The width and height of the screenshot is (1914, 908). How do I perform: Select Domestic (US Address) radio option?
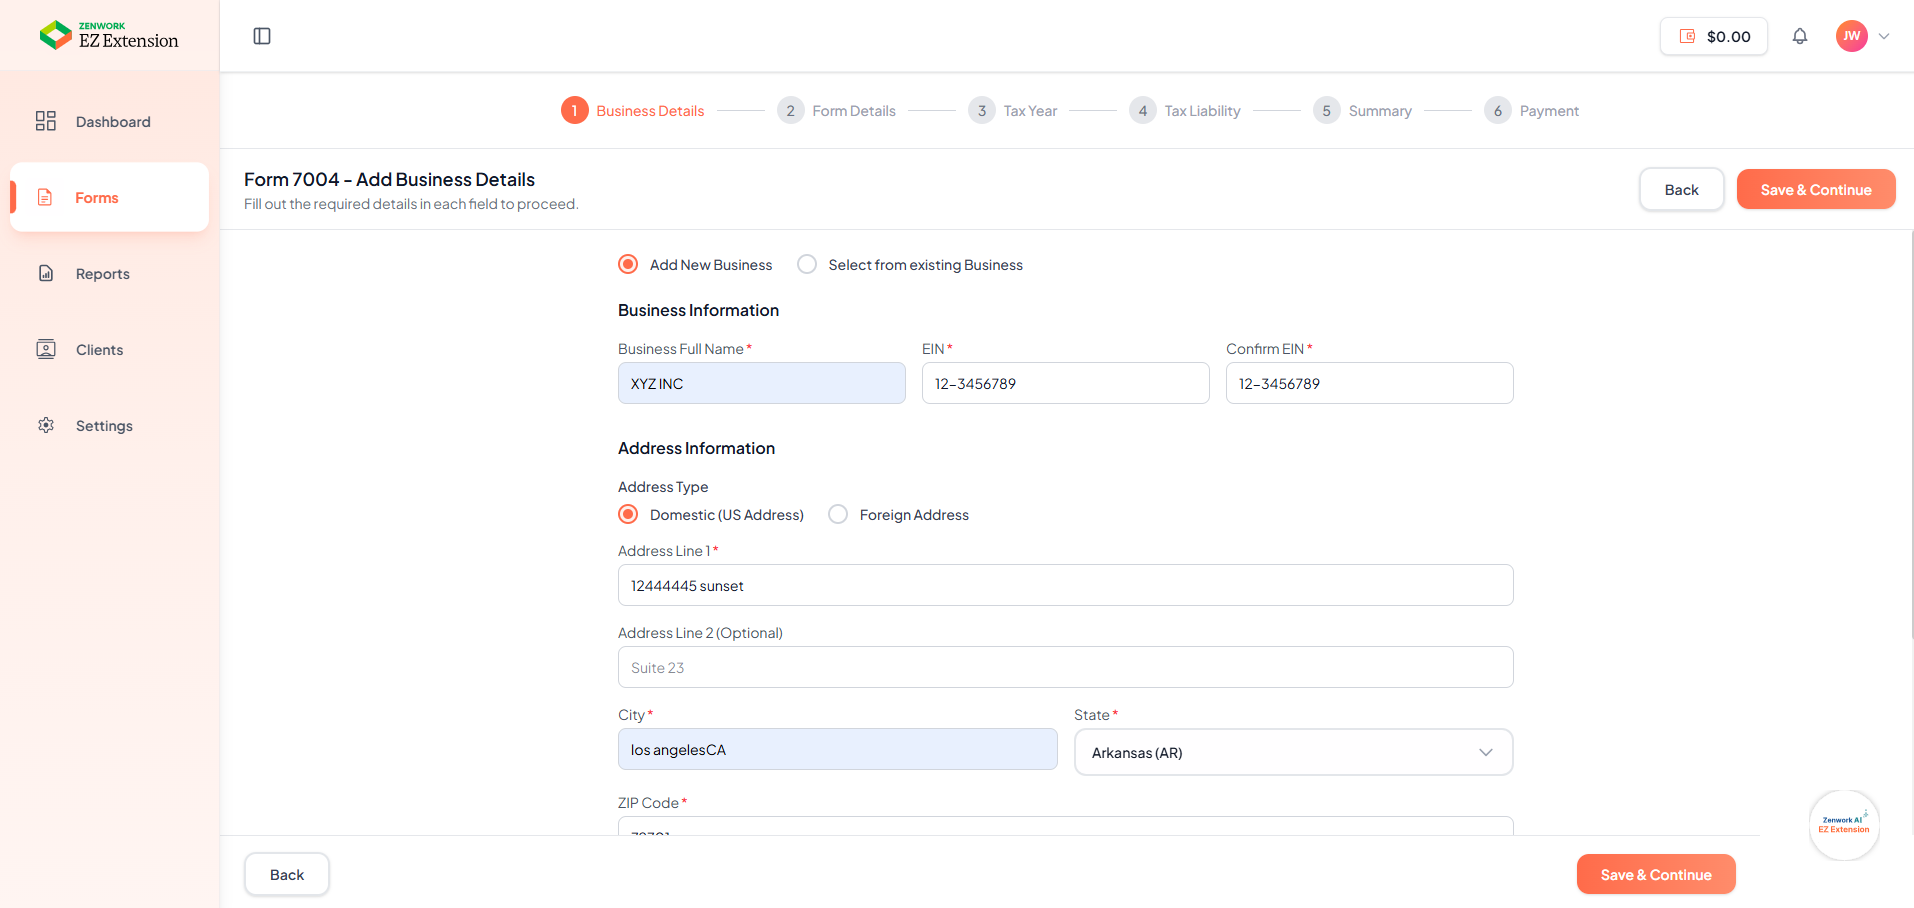(628, 514)
